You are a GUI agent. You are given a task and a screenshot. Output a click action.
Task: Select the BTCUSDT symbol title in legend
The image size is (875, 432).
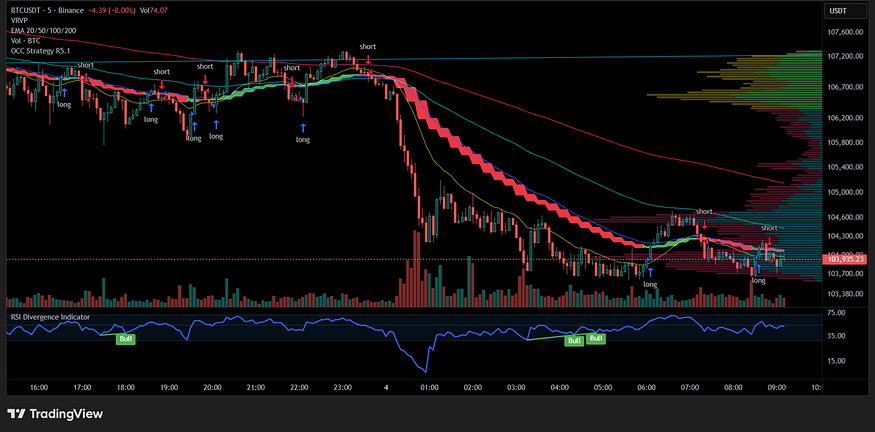(34, 10)
